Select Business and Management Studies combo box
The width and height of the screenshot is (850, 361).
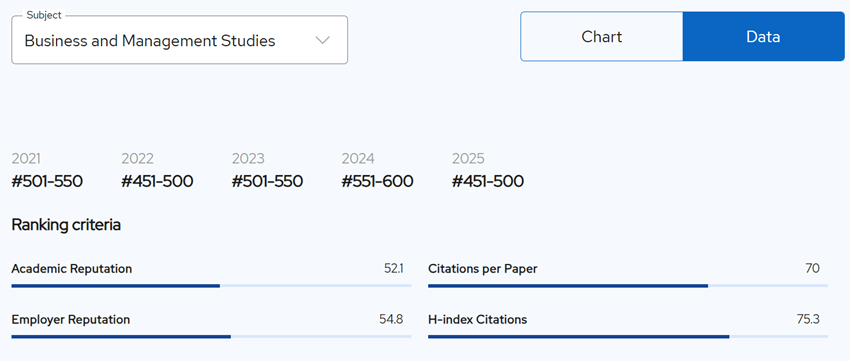pyautogui.click(x=179, y=40)
